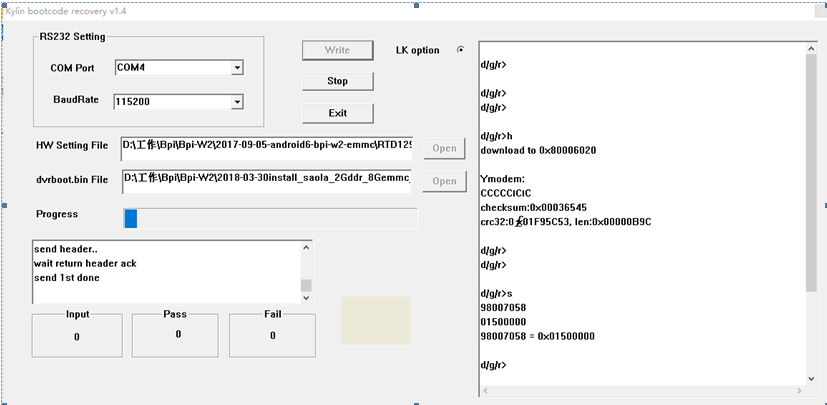Open the COM Port dropdown list
Screen dimensions: 827x405
237,68
